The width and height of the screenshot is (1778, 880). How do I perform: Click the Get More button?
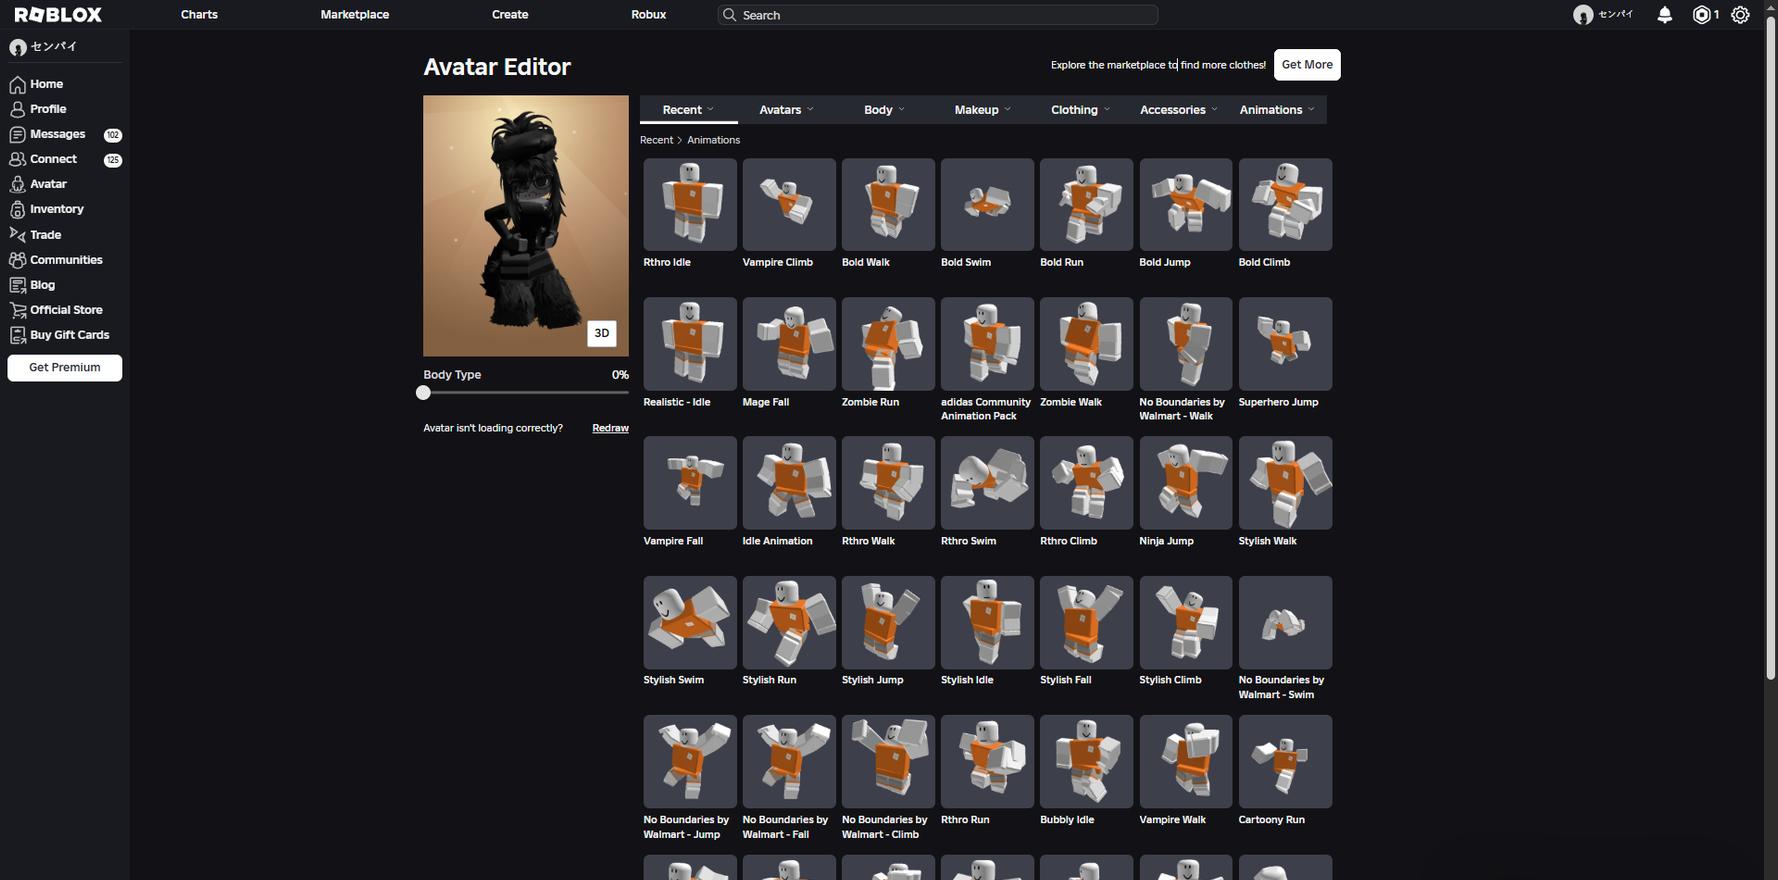click(x=1306, y=65)
